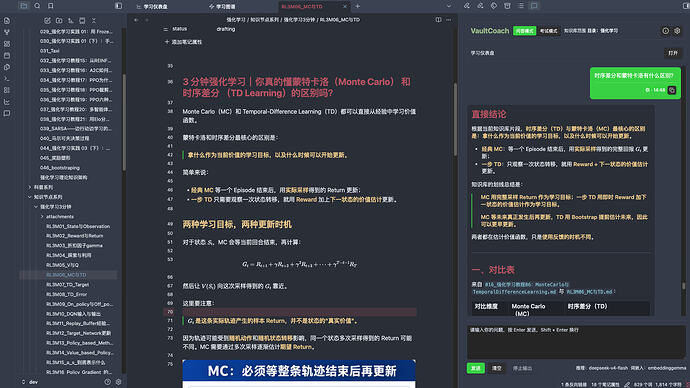The height and width of the screenshot is (388, 690).
Task: Open the 046_bootstraping note
Action: click(x=60, y=168)
